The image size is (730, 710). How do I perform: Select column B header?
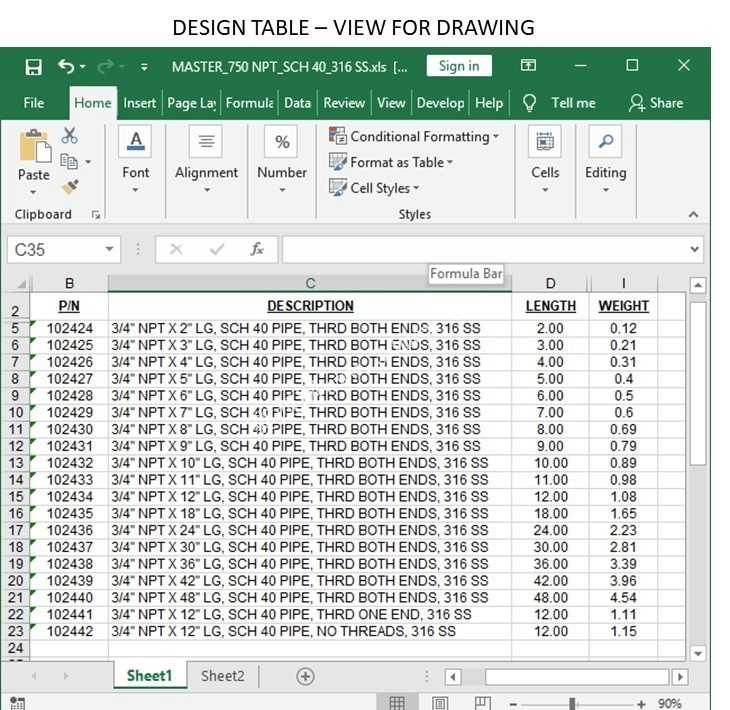point(69,283)
